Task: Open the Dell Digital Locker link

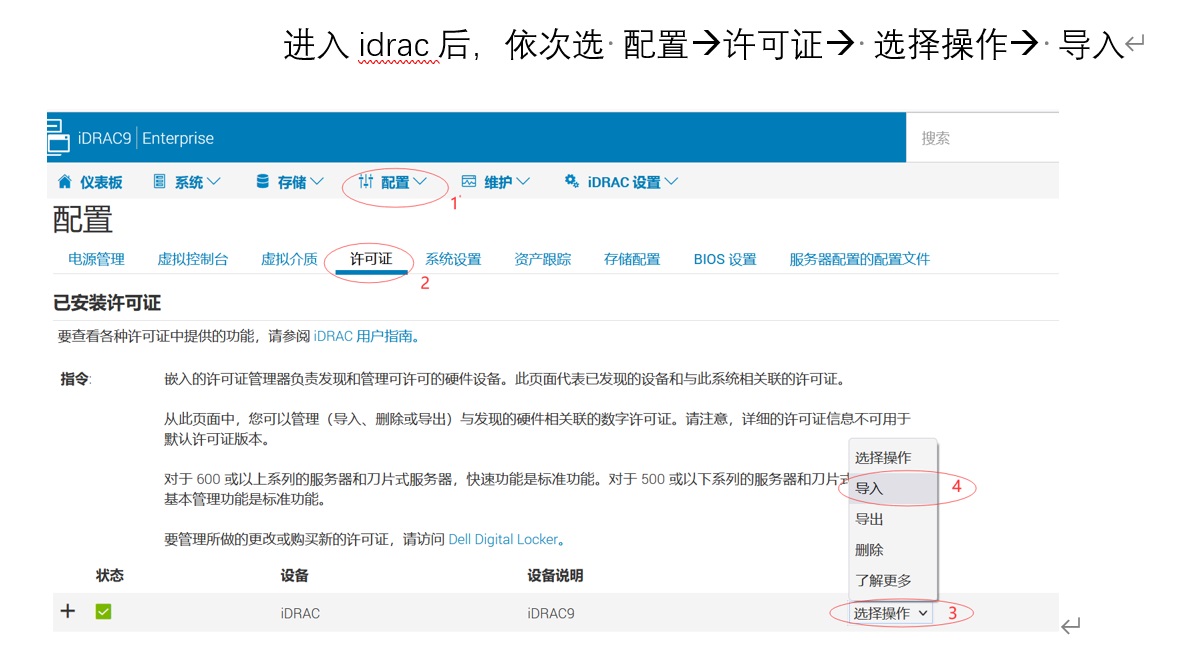Action: click(503, 539)
